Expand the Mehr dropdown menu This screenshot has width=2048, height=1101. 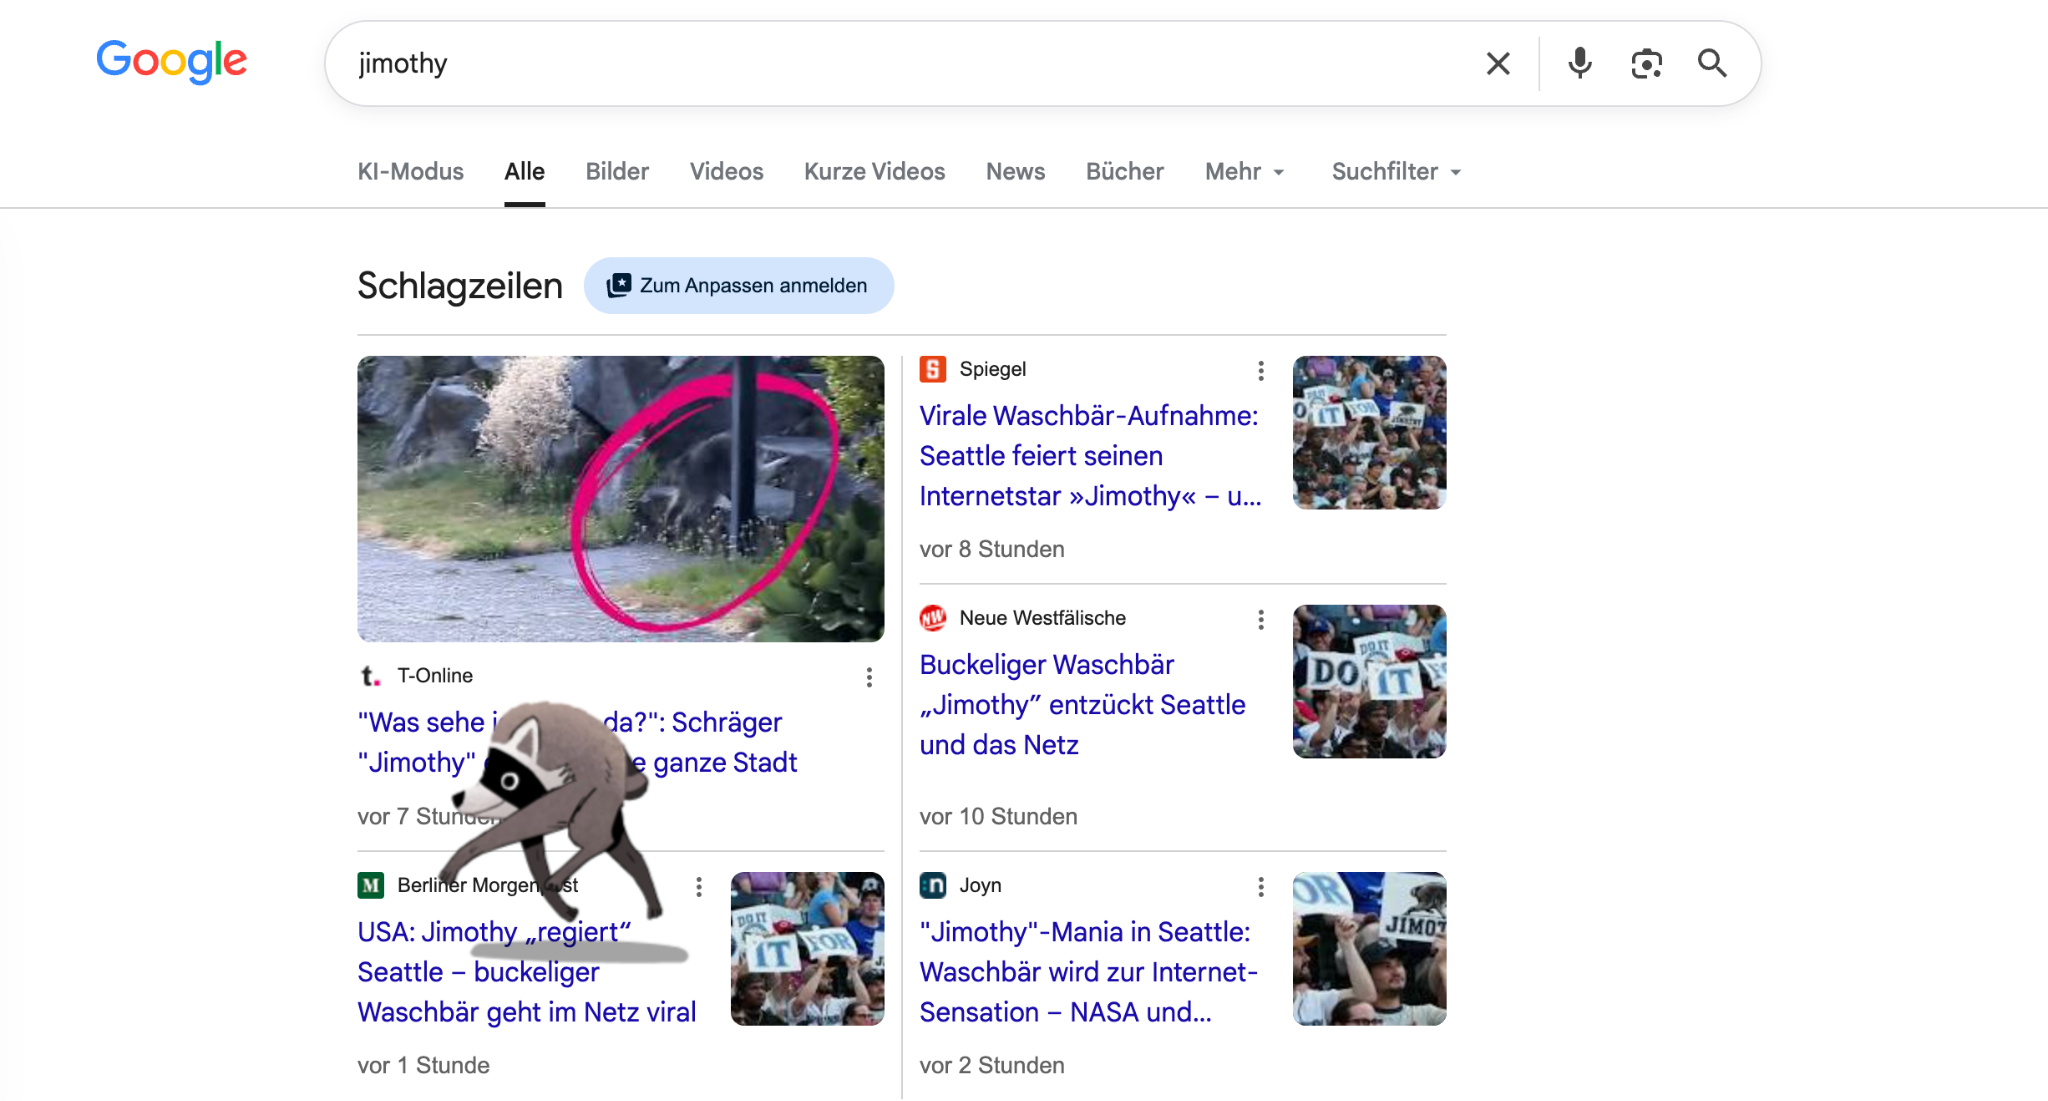[1245, 172]
